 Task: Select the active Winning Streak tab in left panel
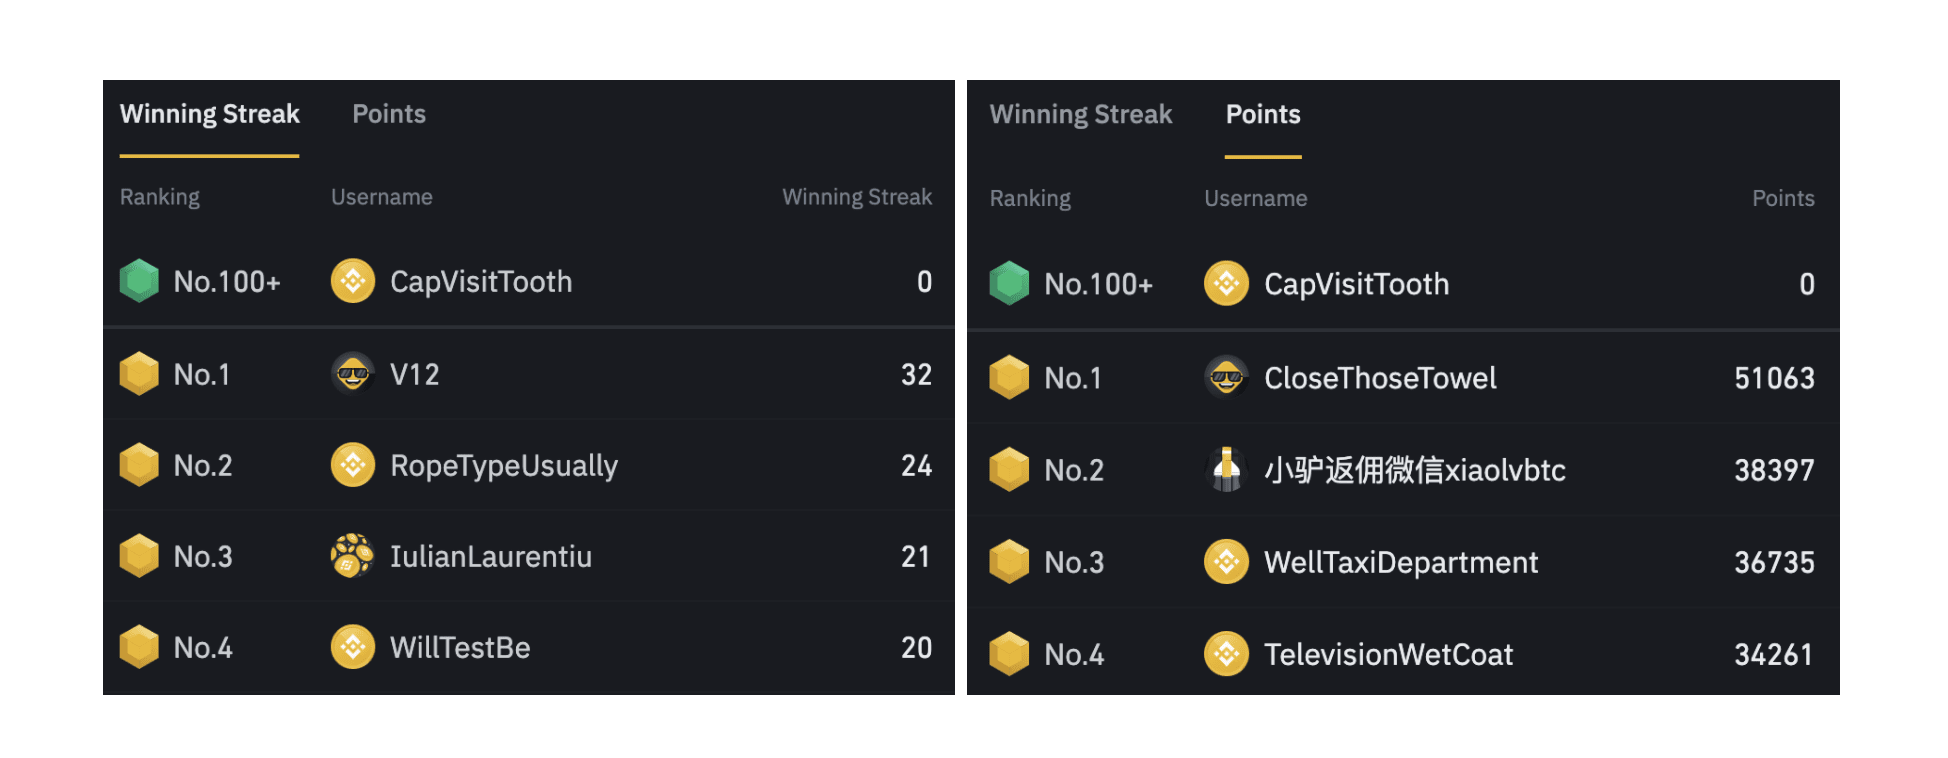point(209,114)
